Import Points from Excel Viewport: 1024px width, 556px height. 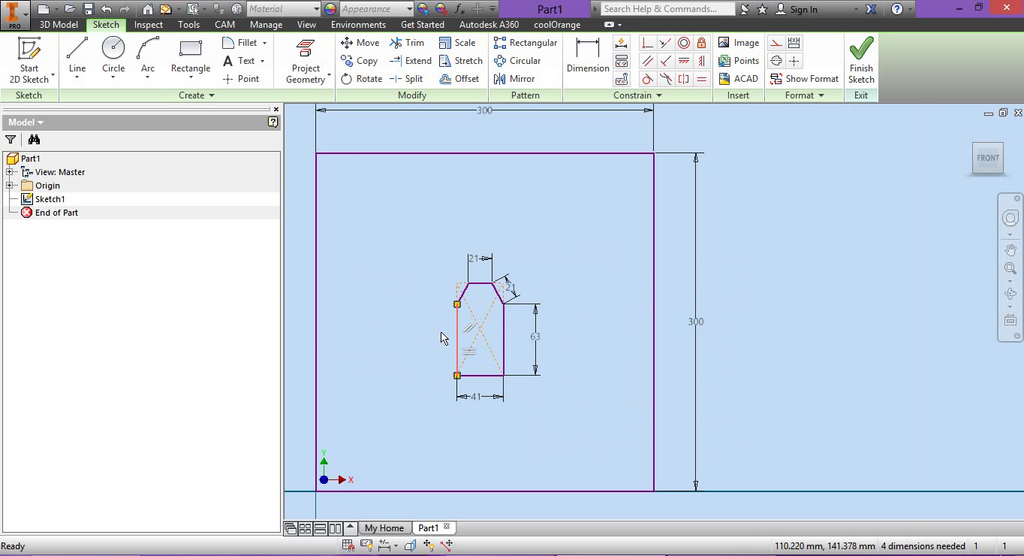pos(738,61)
